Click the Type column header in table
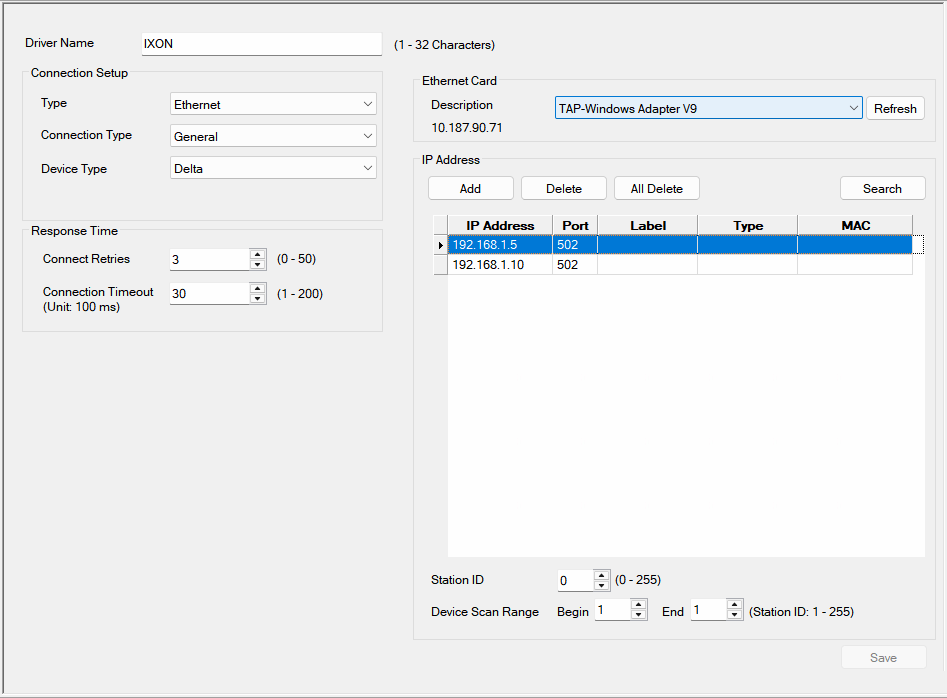 [x=748, y=225]
